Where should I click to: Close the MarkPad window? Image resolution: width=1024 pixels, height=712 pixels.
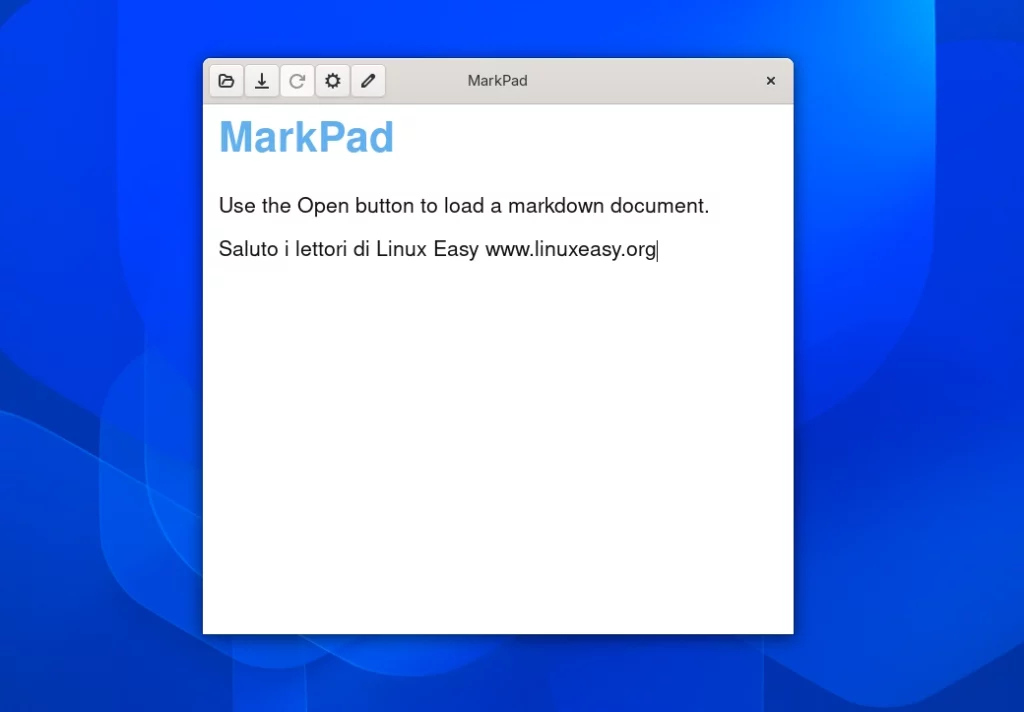[x=771, y=80]
